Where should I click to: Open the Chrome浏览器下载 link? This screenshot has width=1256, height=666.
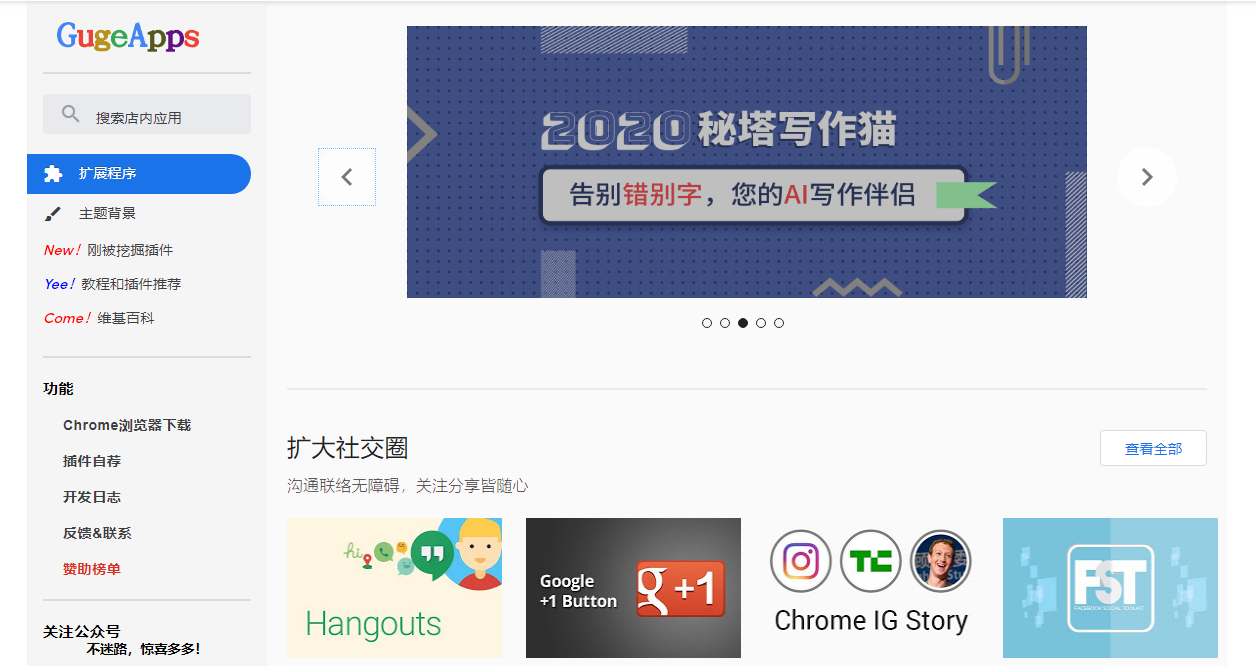tap(127, 425)
